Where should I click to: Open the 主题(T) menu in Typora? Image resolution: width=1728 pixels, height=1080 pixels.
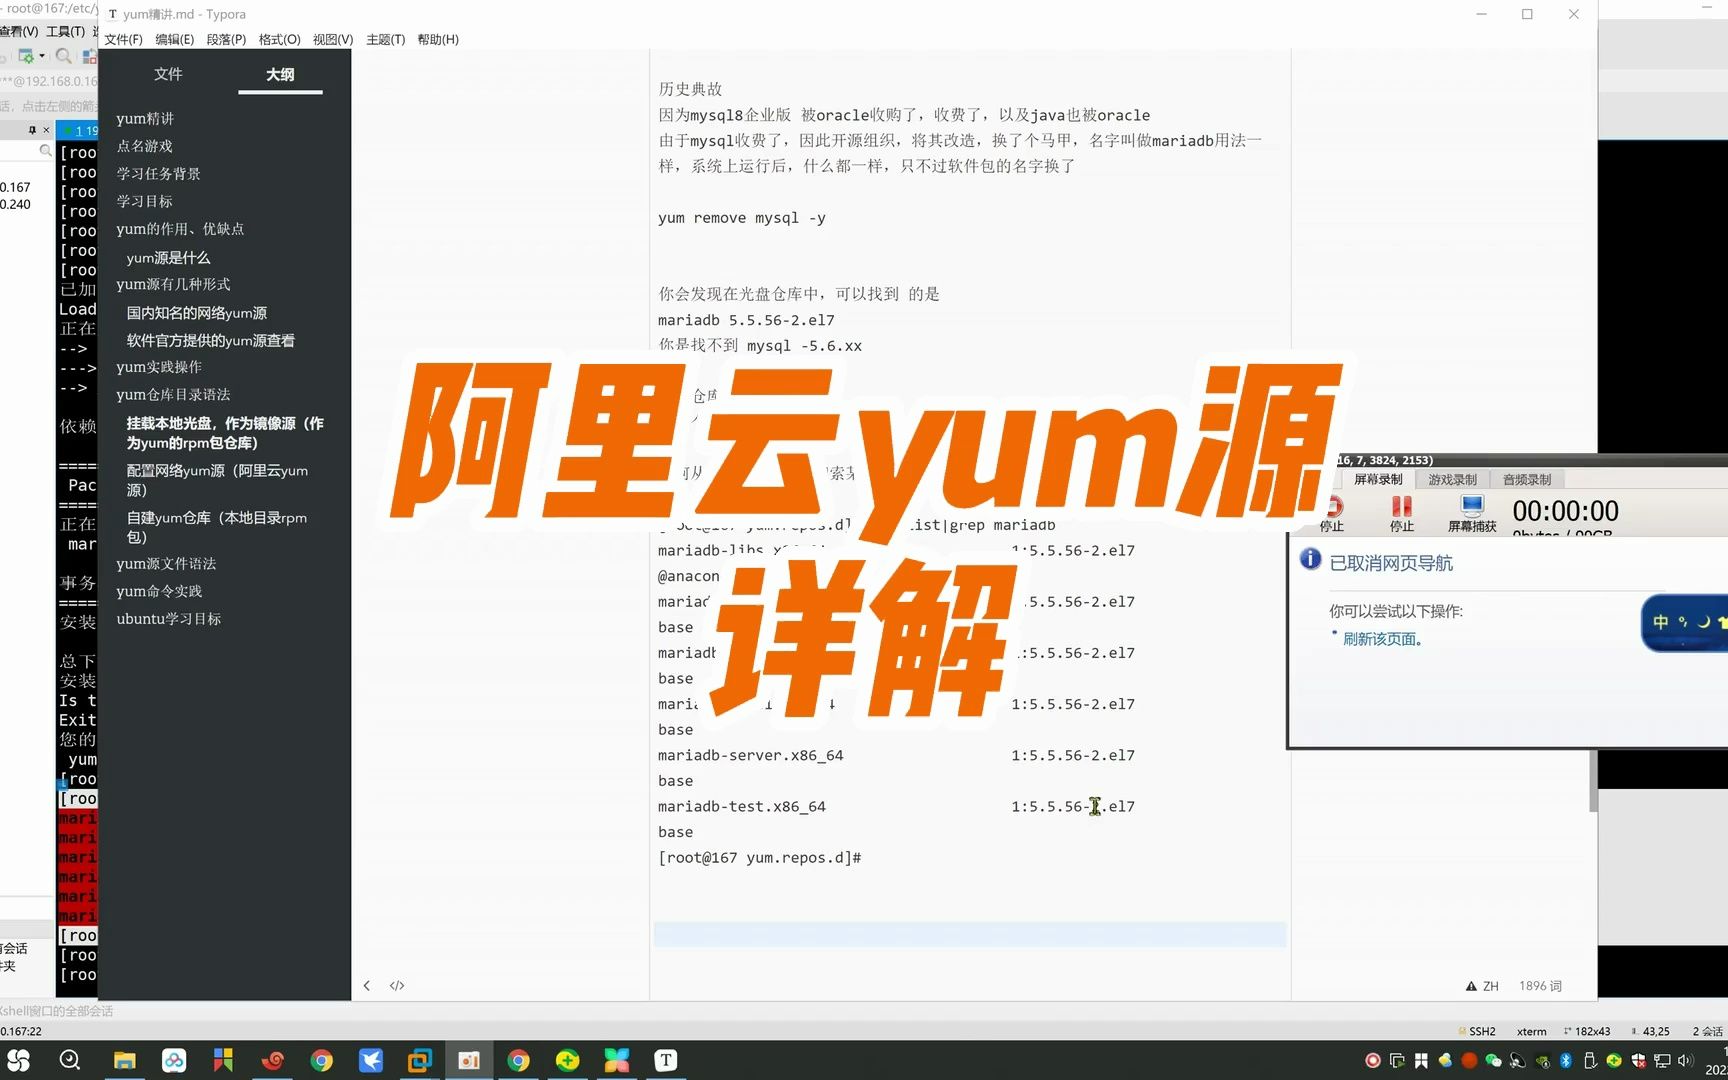385,40
